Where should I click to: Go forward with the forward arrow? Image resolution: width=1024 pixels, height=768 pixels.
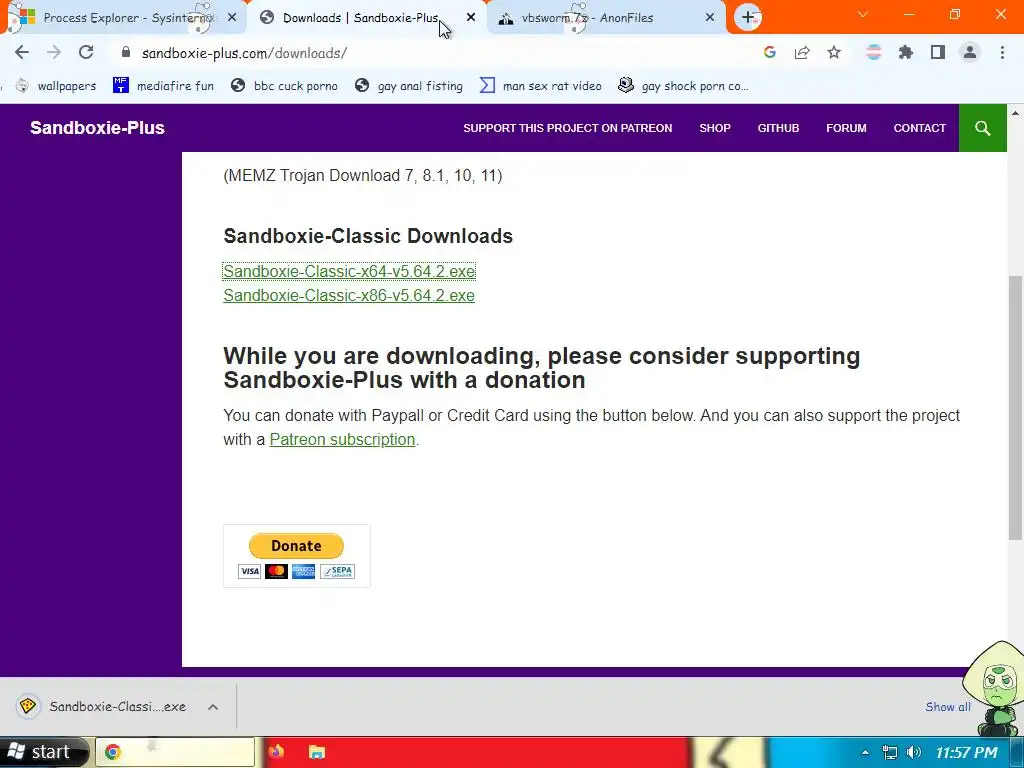54,53
